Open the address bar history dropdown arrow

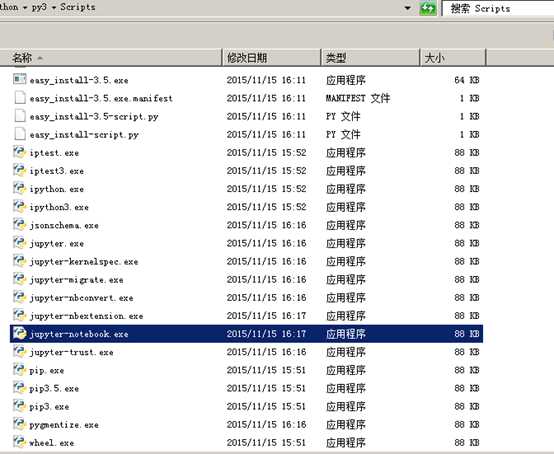408,7
